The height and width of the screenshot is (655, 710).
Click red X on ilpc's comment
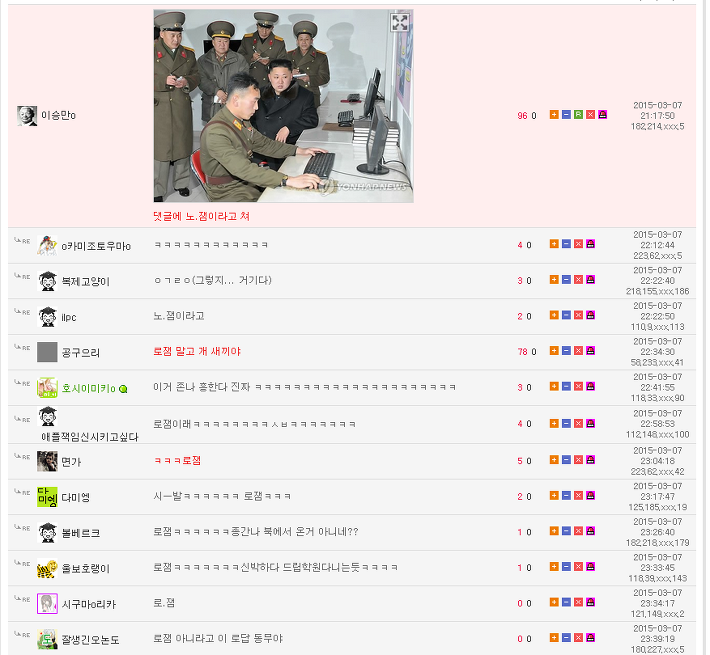coord(578,315)
